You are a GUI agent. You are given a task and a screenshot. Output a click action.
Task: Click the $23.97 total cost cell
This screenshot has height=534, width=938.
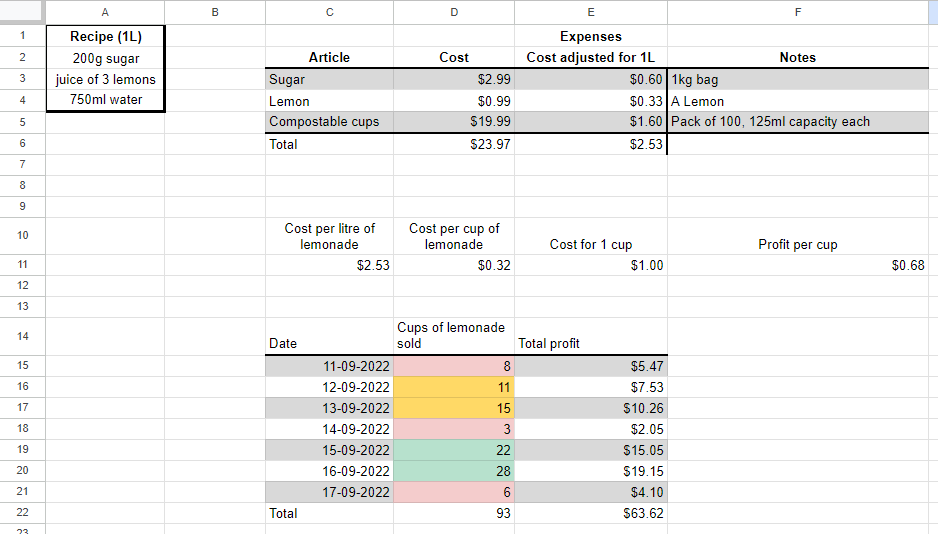[x=454, y=144]
